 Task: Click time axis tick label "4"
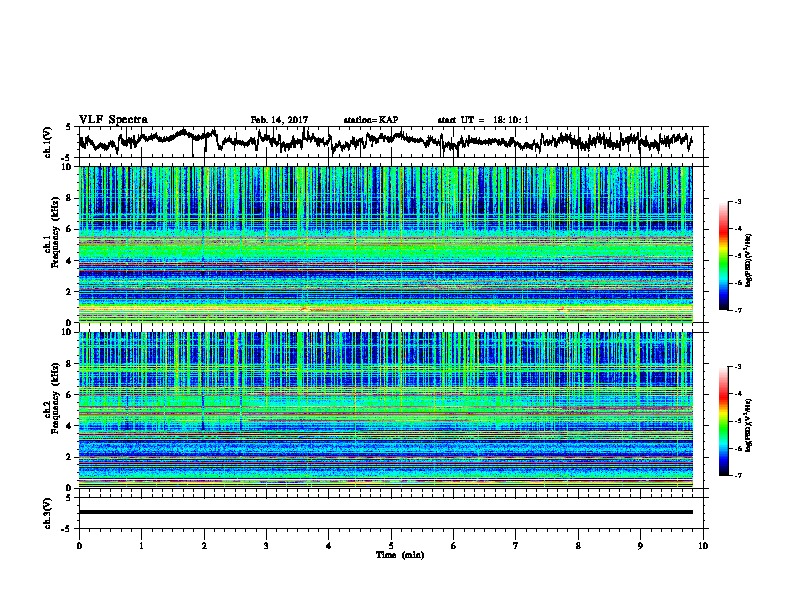tap(329, 546)
